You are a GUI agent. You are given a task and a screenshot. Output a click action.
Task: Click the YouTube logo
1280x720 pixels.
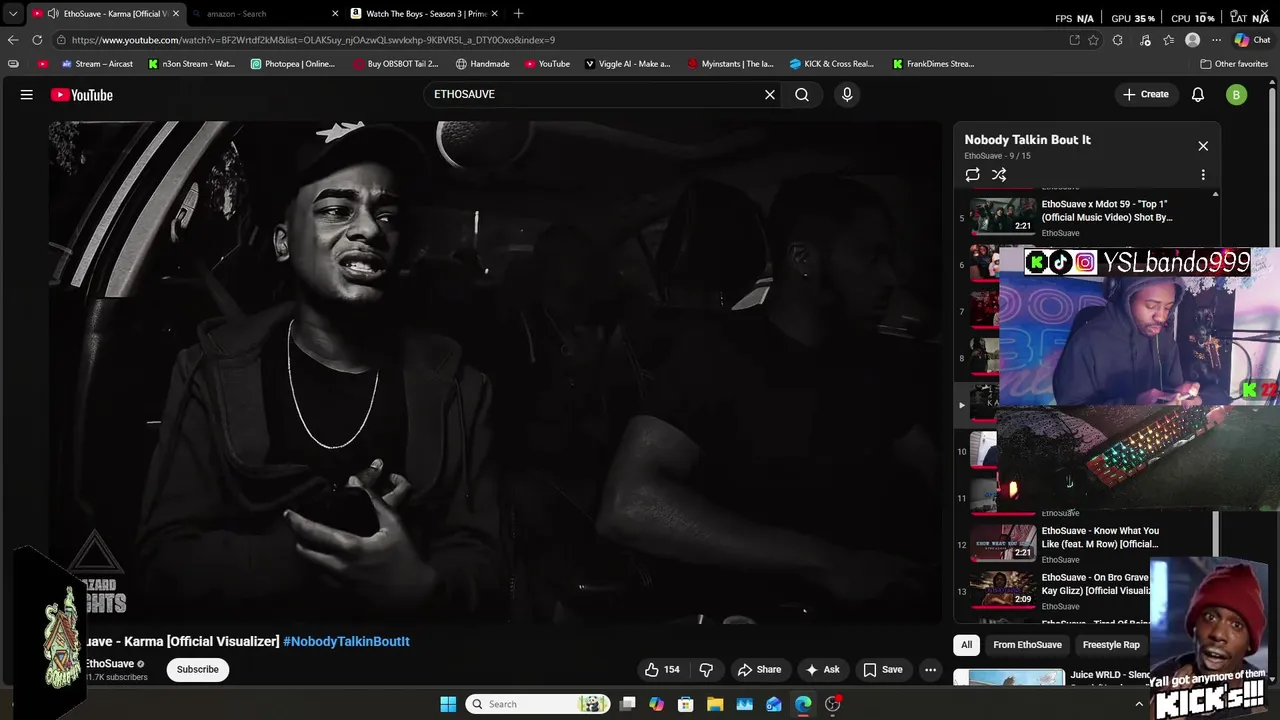pos(82,95)
